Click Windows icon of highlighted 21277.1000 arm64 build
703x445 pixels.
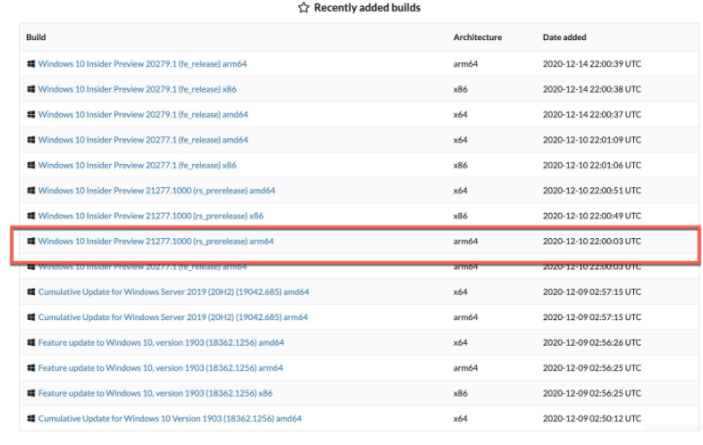pyautogui.click(x=32, y=241)
